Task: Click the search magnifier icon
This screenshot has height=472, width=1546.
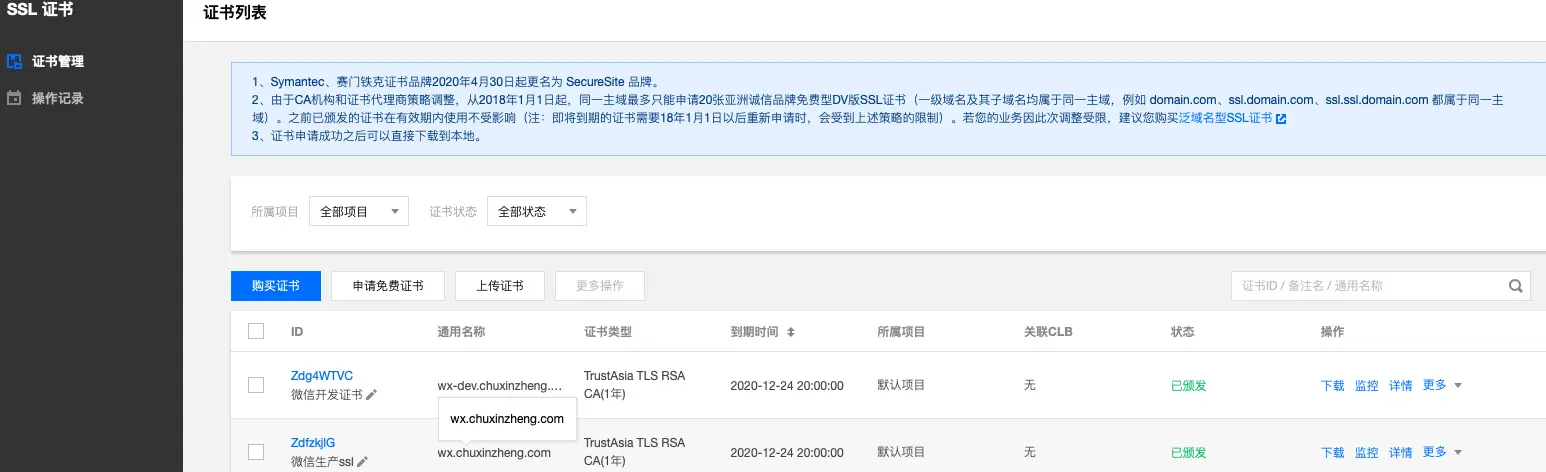Action: (x=1516, y=285)
